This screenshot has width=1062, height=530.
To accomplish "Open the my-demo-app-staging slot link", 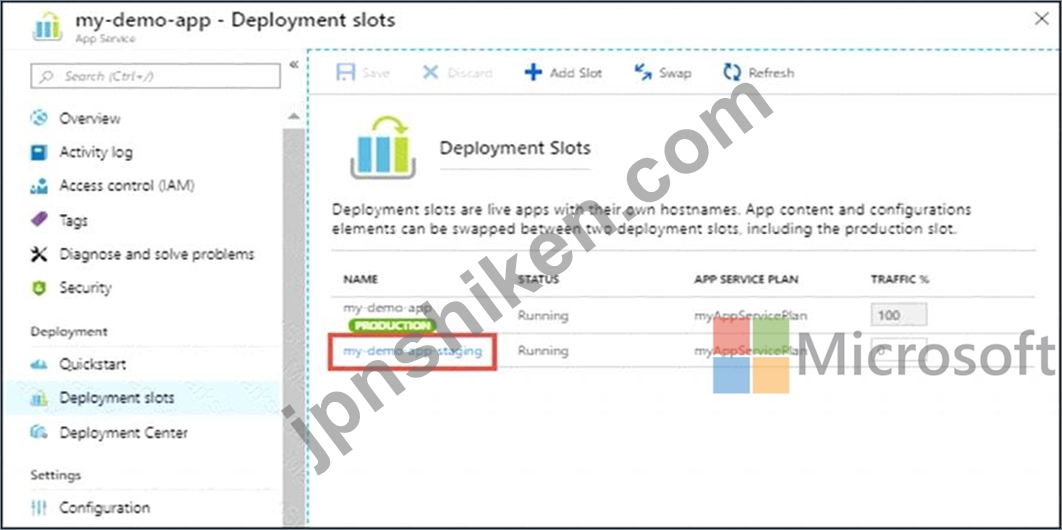I will point(412,351).
